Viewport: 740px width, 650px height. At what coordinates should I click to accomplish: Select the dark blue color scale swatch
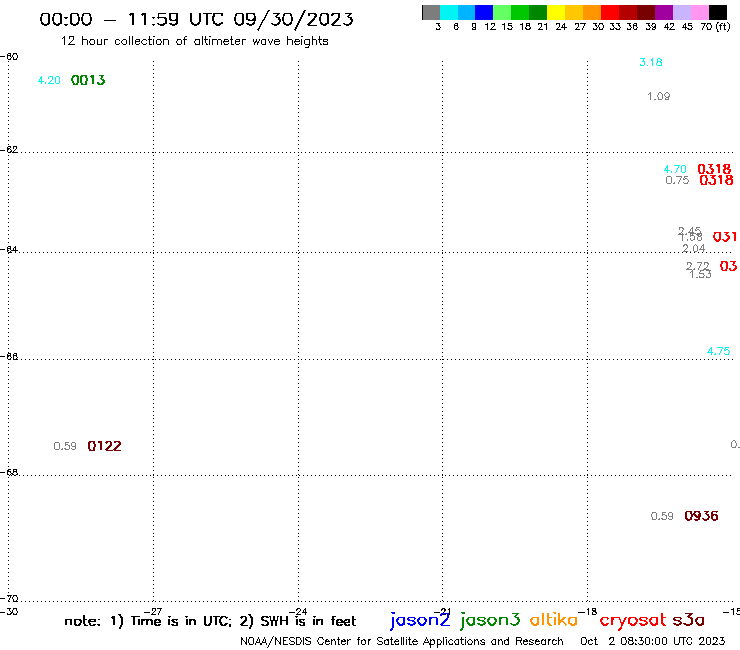[x=484, y=12]
